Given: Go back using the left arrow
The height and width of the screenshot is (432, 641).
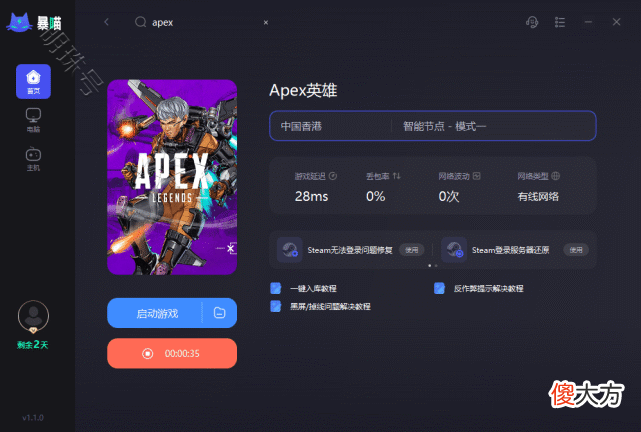Looking at the screenshot, I should (107, 22).
